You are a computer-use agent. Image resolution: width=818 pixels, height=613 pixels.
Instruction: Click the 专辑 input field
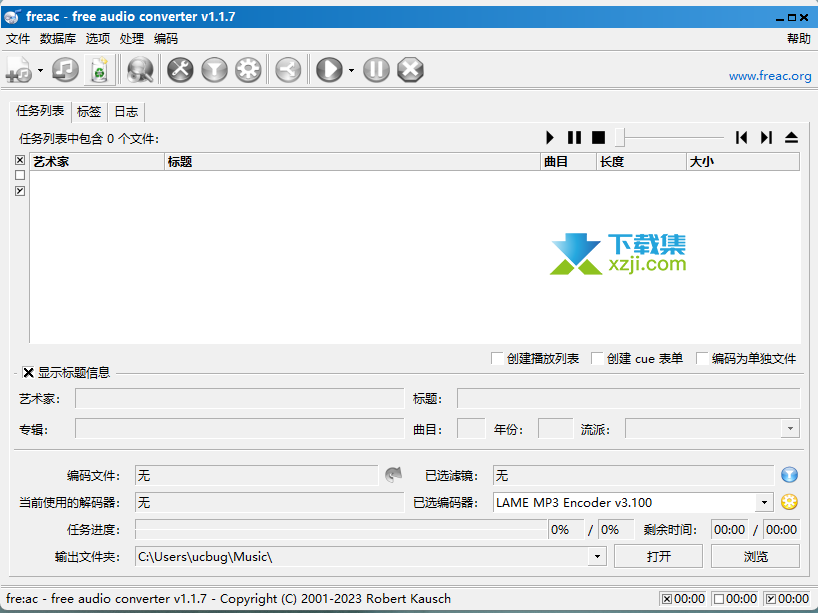click(239, 429)
